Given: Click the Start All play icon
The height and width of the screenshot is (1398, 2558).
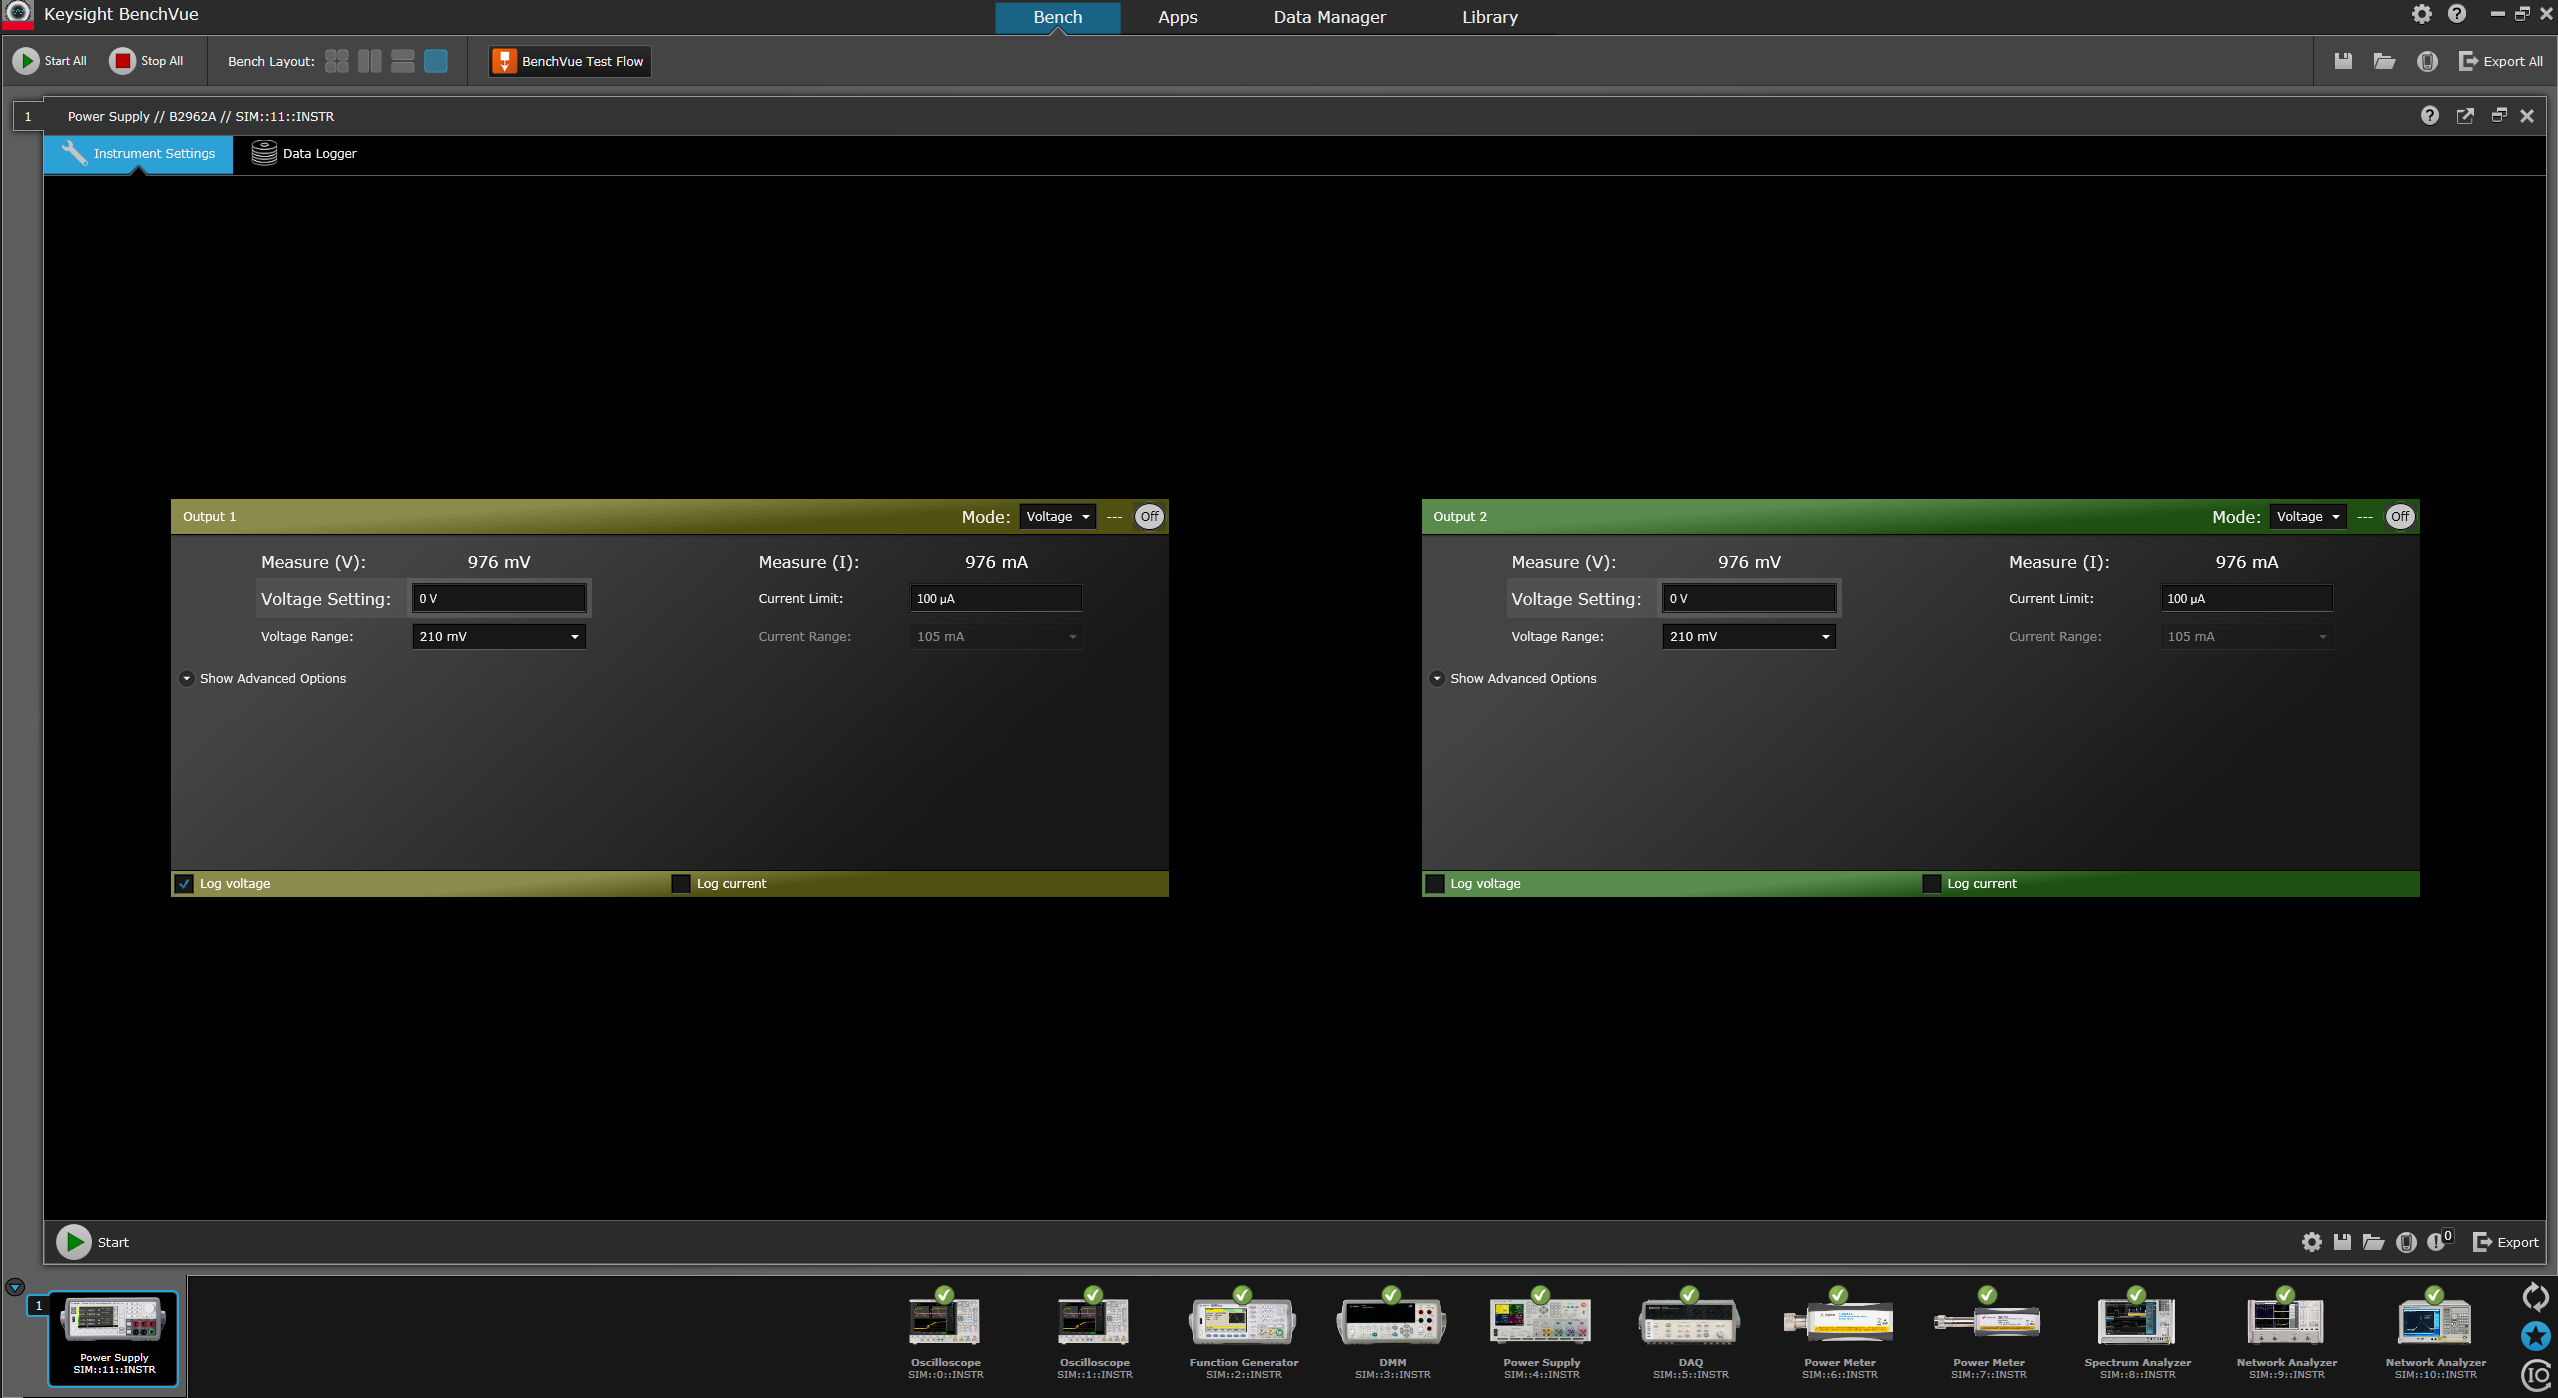Looking at the screenshot, I should pyautogui.click(x=26, y=61).
